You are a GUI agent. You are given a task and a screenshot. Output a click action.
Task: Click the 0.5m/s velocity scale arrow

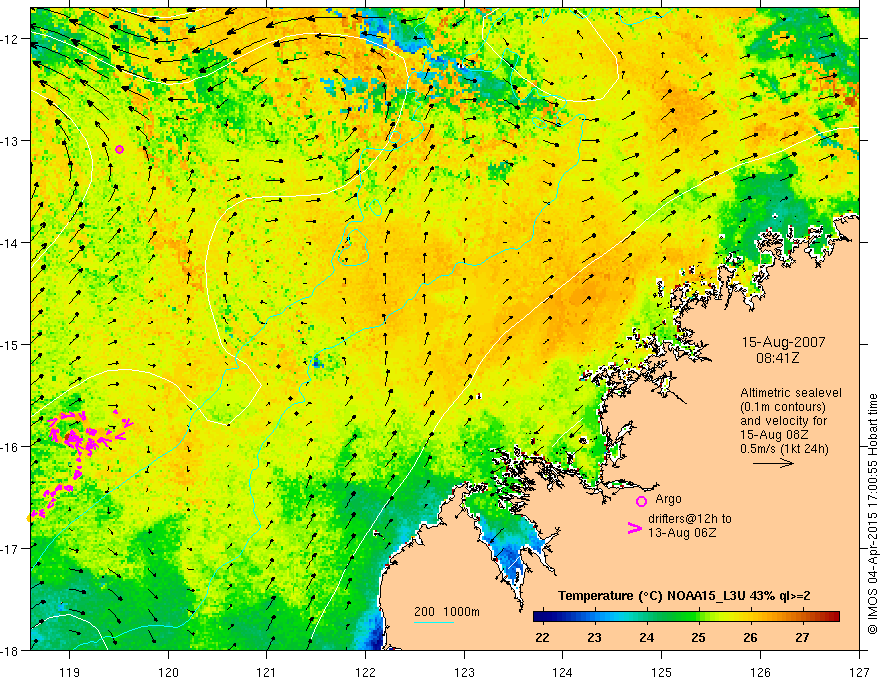773,463
